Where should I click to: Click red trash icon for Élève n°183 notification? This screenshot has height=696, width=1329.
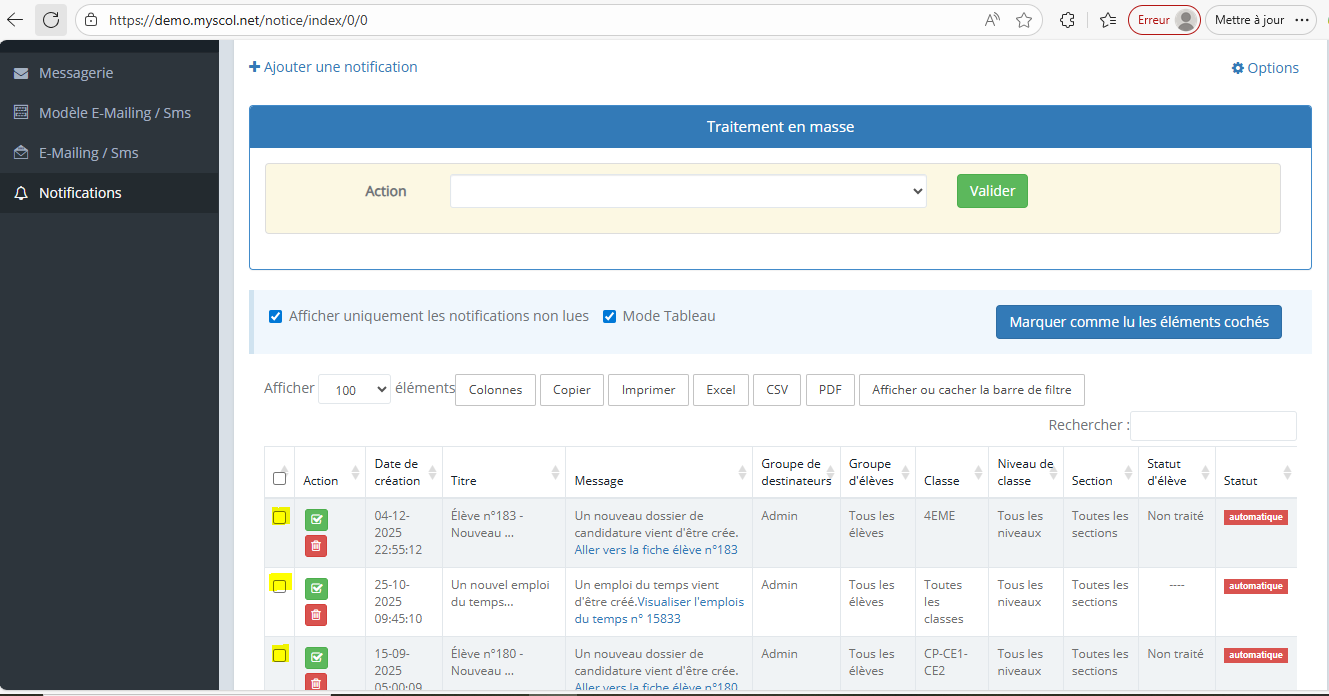pyautogui.click(x=316, y=545)
